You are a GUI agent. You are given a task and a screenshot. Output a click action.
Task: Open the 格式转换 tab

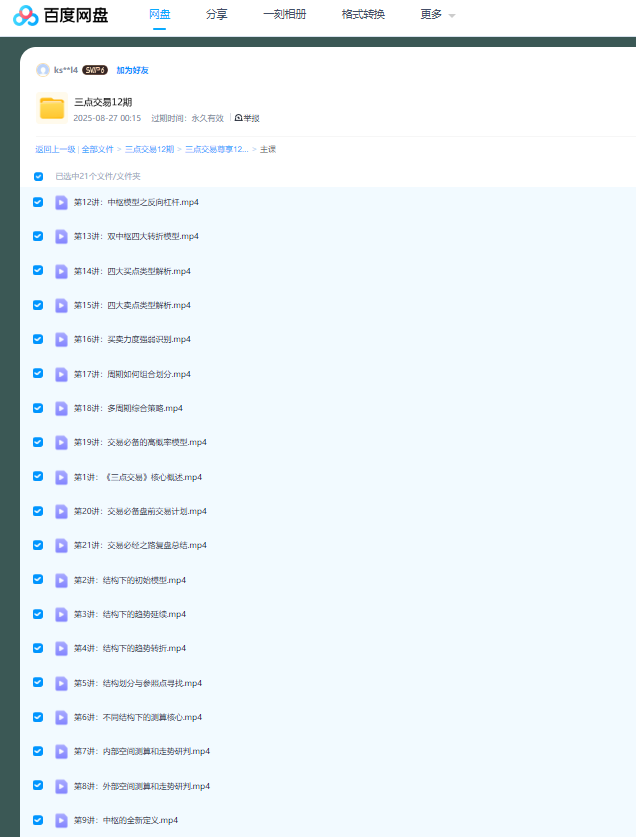point(363,15)
